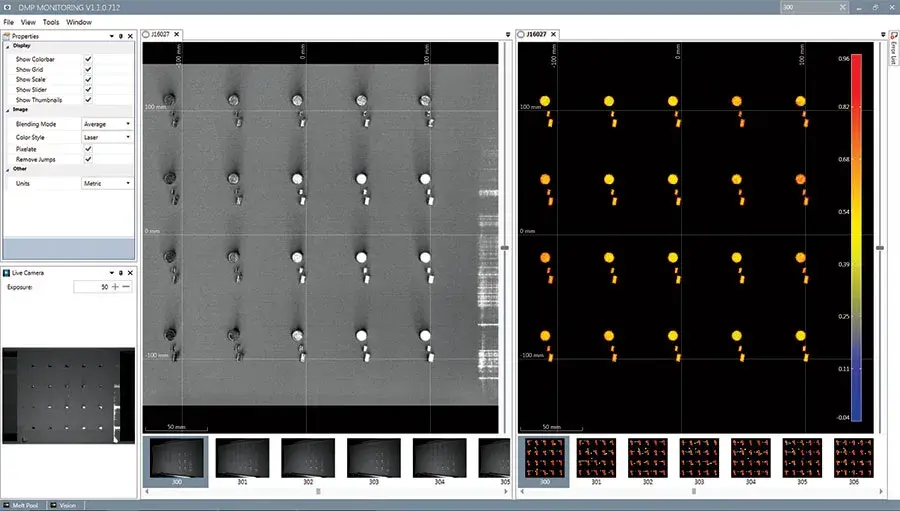
Task: Disable the Remove Jumps checkbox
Action: [89, 159]
